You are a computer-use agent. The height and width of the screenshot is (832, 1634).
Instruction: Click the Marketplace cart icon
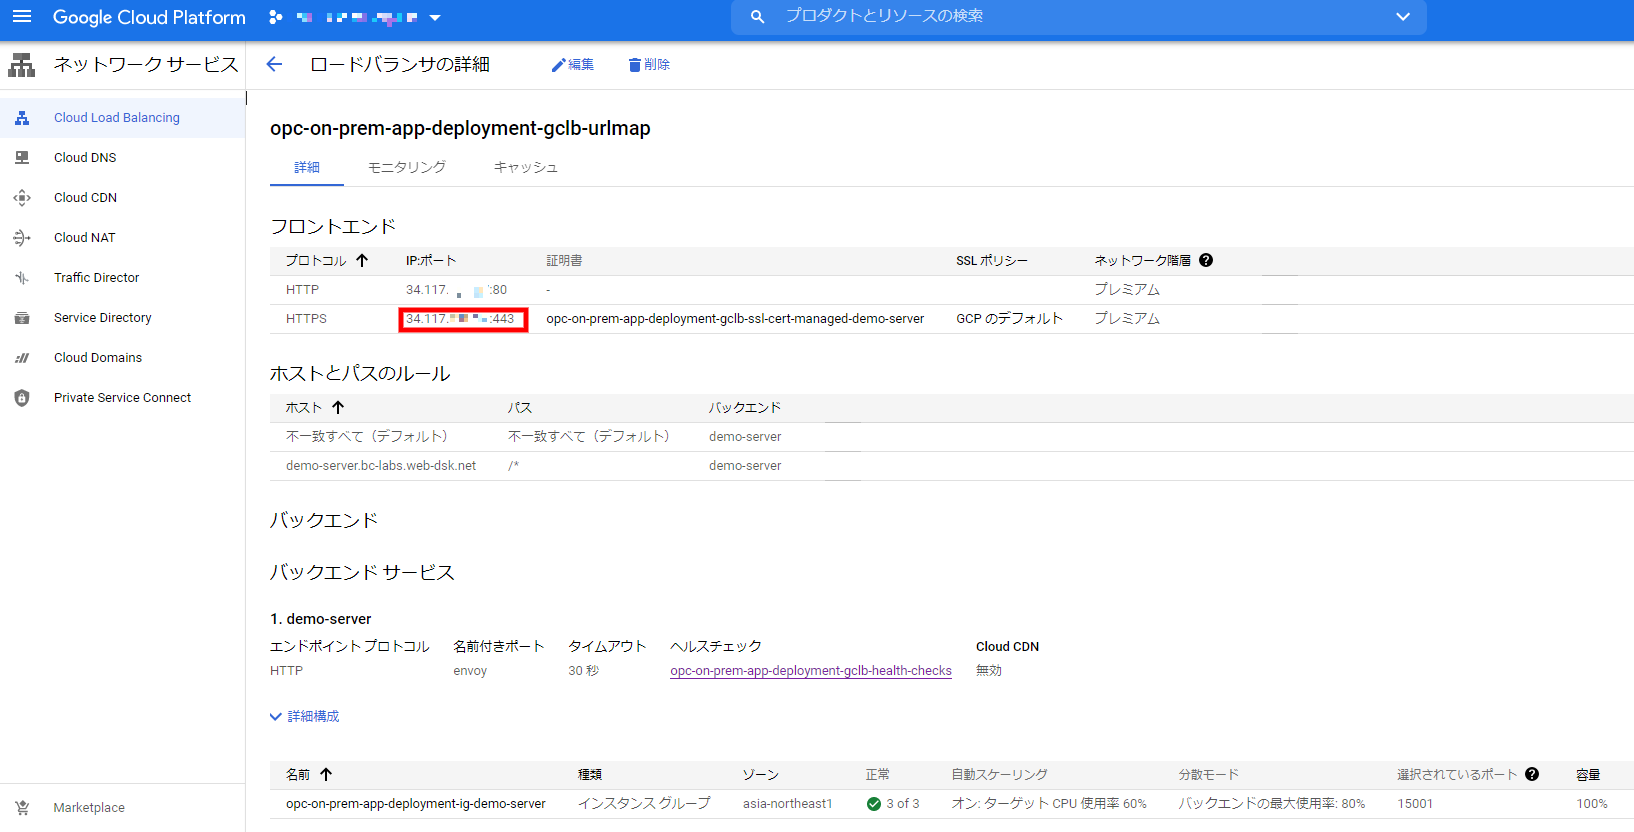pos(22,808)
